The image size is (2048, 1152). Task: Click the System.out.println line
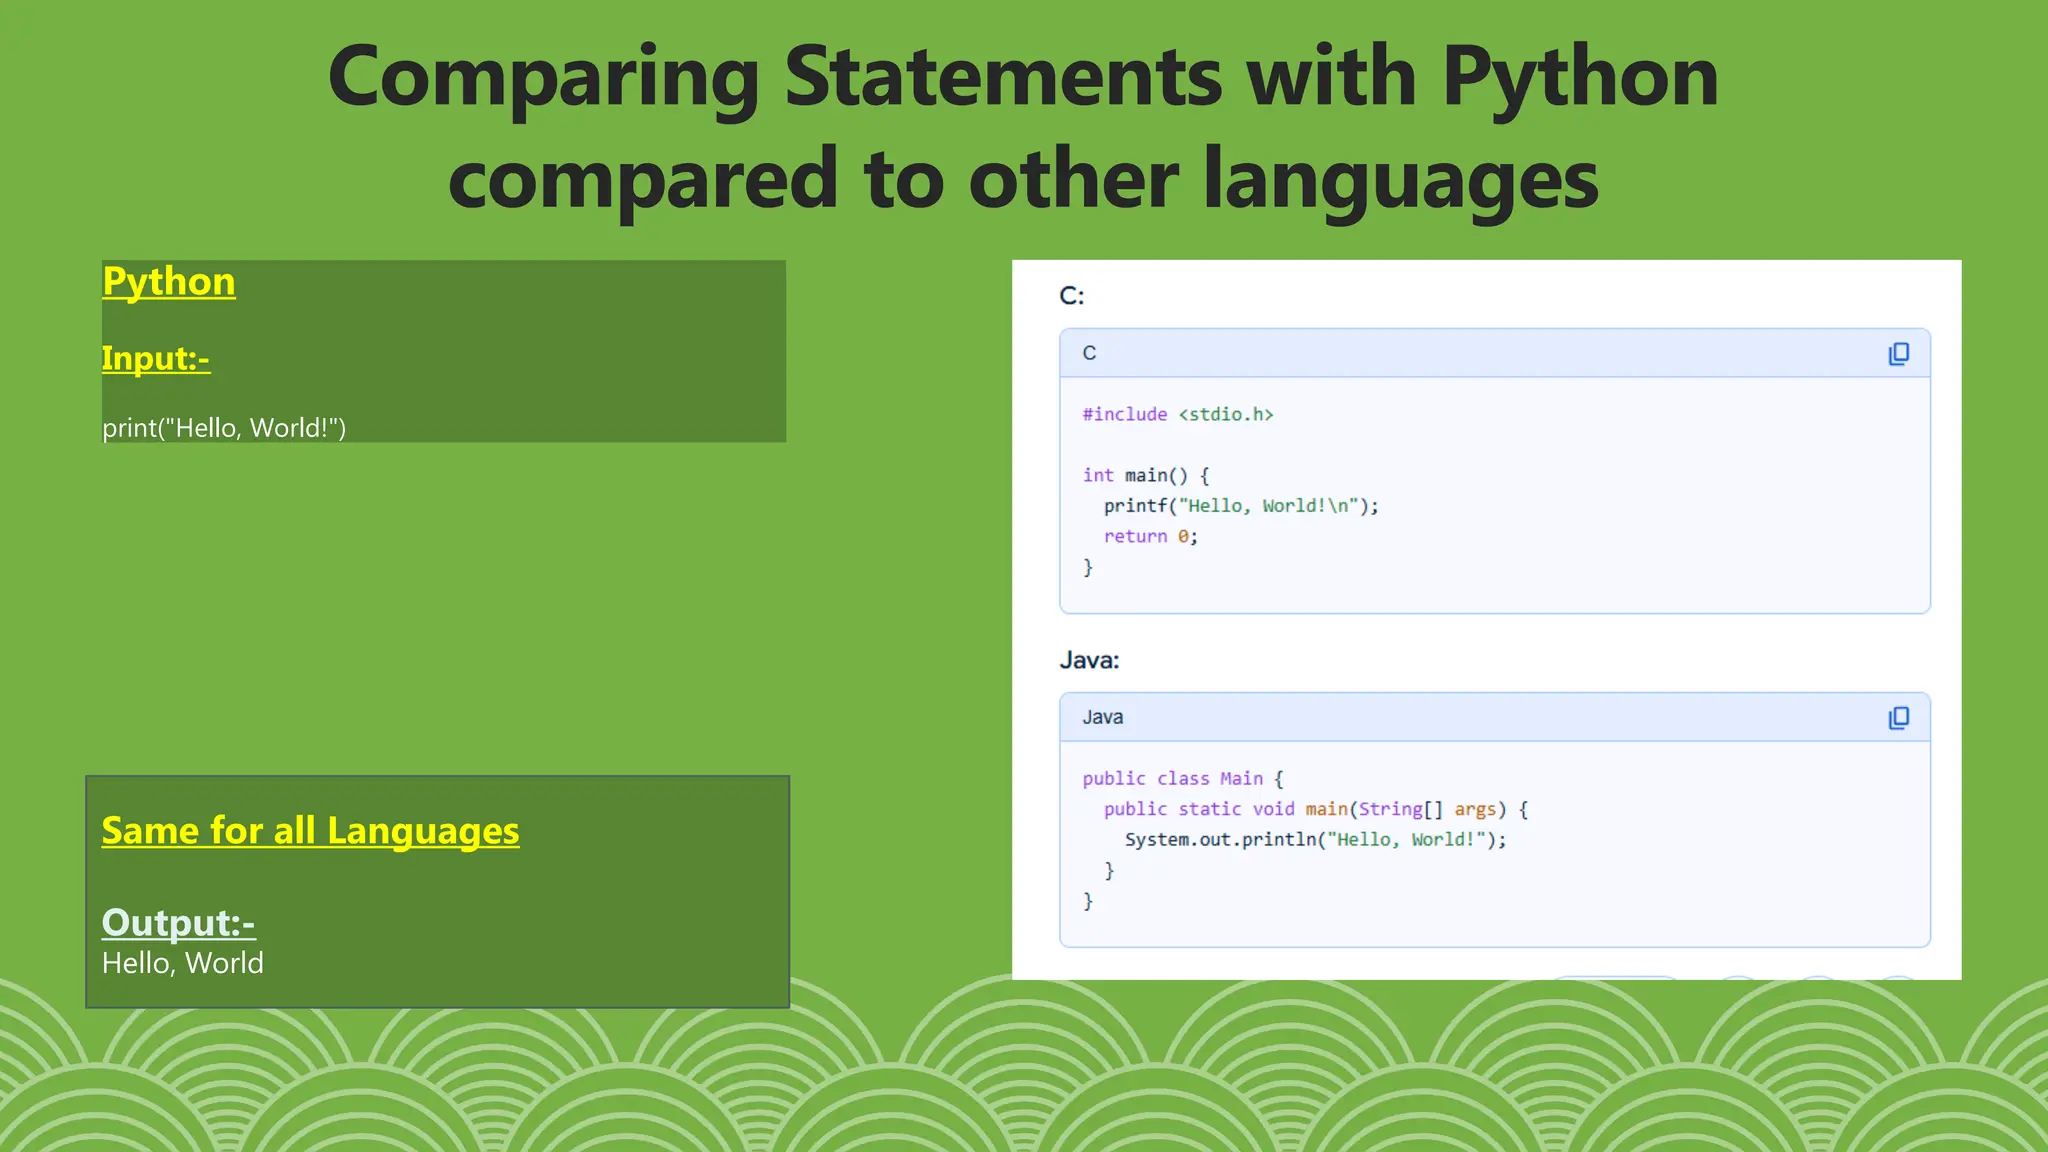(x=1315, y=839)
